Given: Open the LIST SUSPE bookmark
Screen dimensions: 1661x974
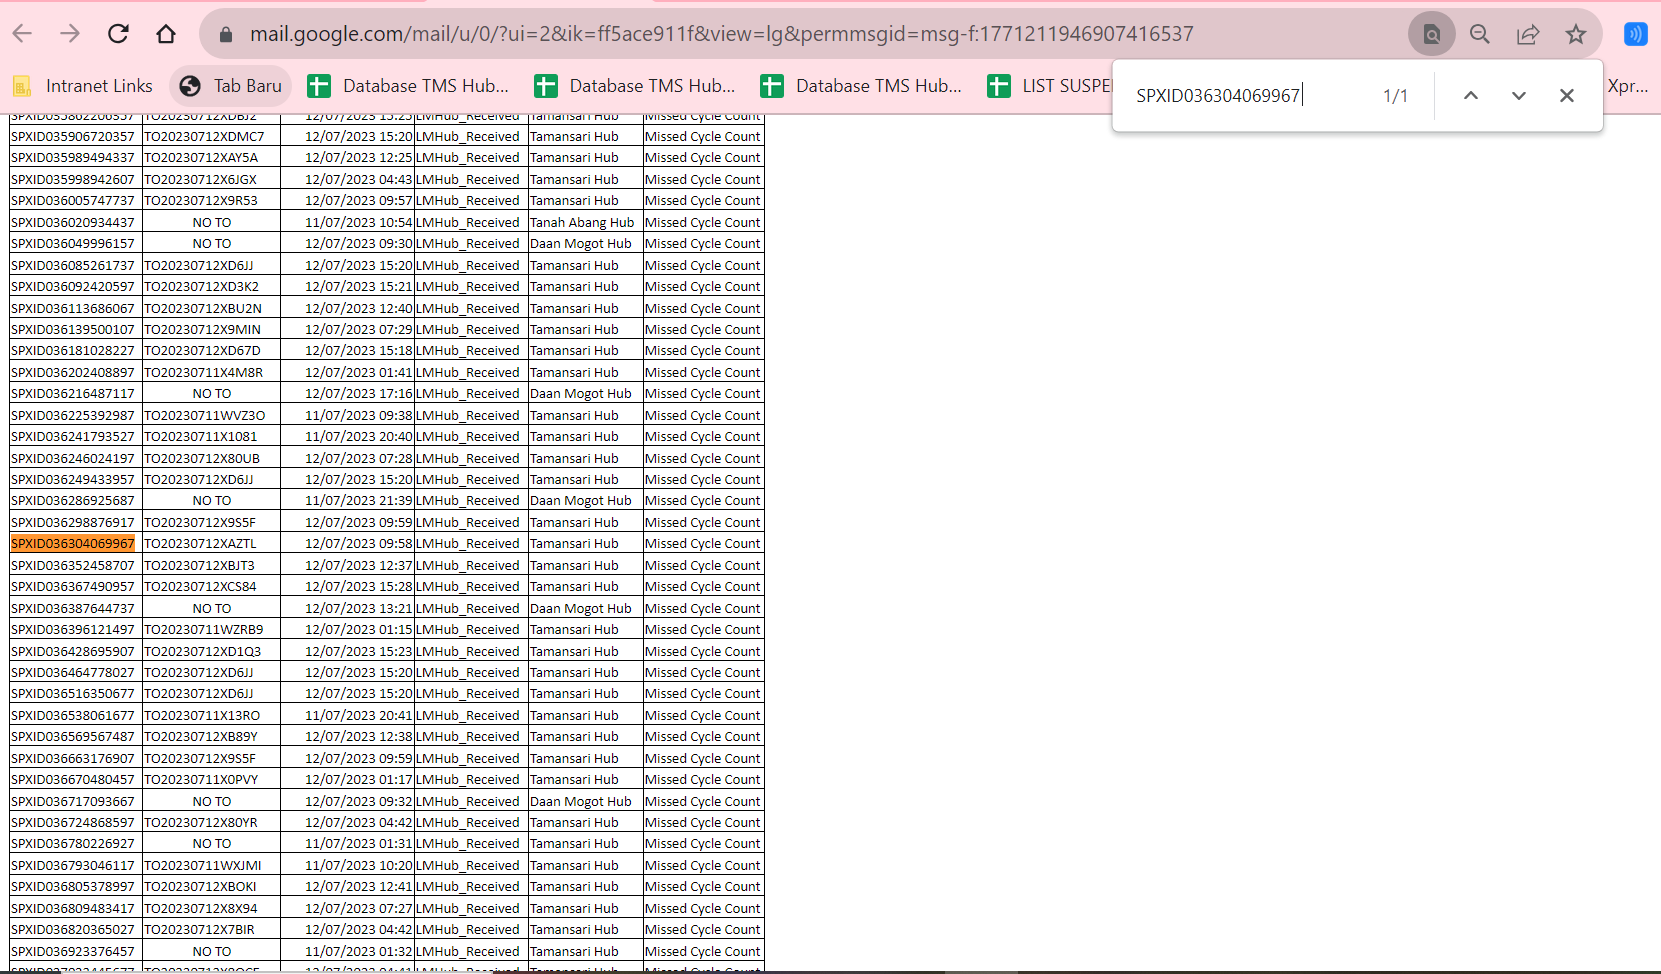Looking at the screenshot, I should coord(1049,86).
